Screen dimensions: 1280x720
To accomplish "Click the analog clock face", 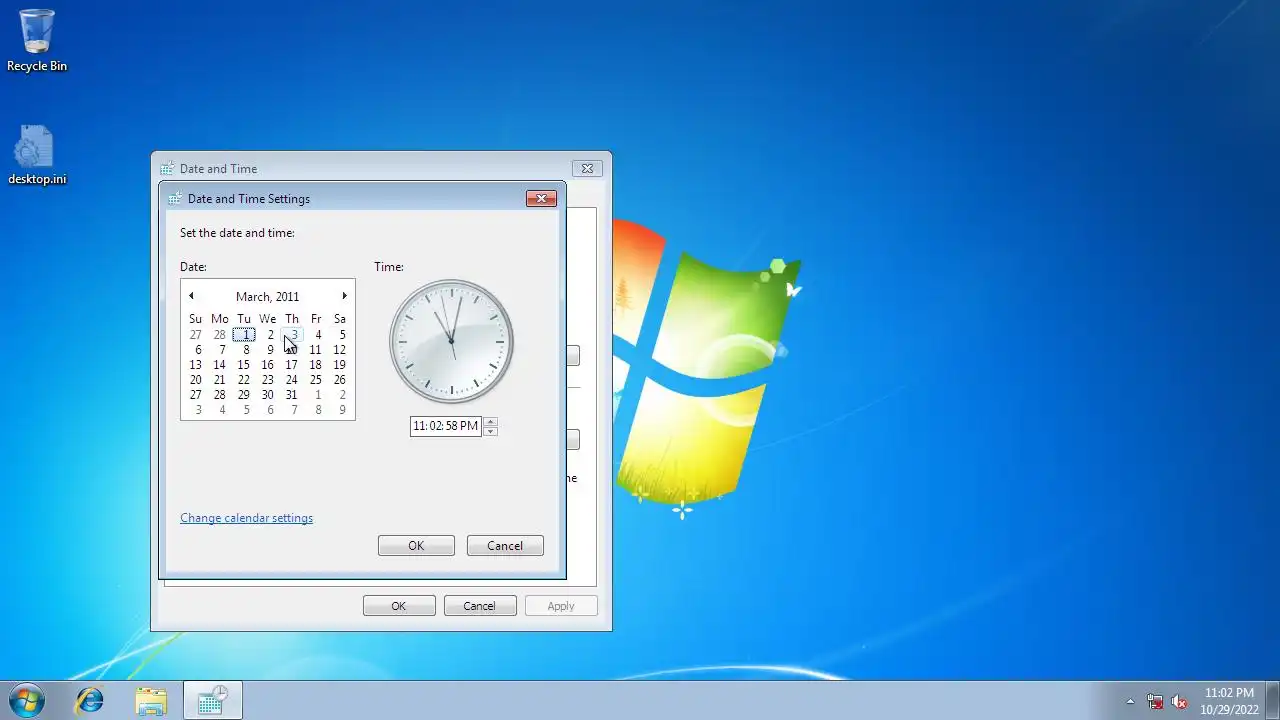I will pos(451,342).
